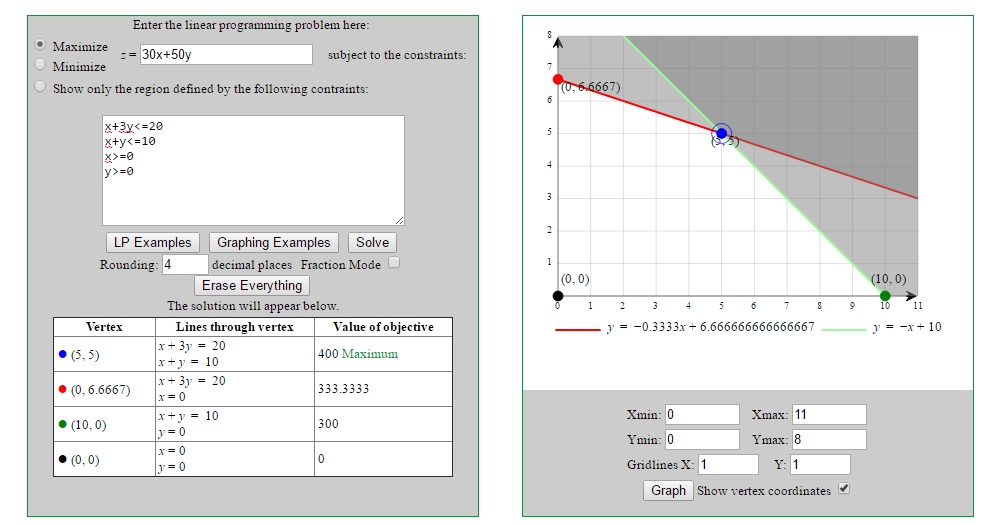Click the black origin point on graph
This screenshot has height=525, width=995.
[558, 296]
